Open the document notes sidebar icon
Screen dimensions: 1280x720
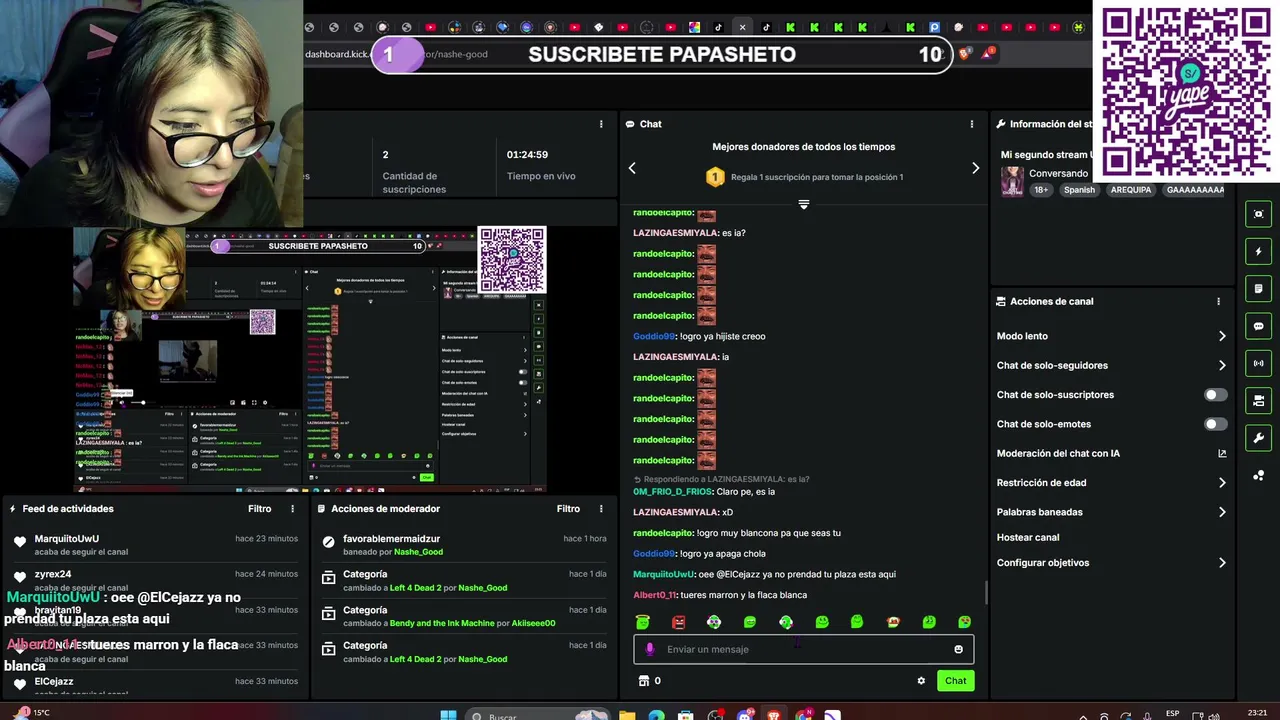1258,289
